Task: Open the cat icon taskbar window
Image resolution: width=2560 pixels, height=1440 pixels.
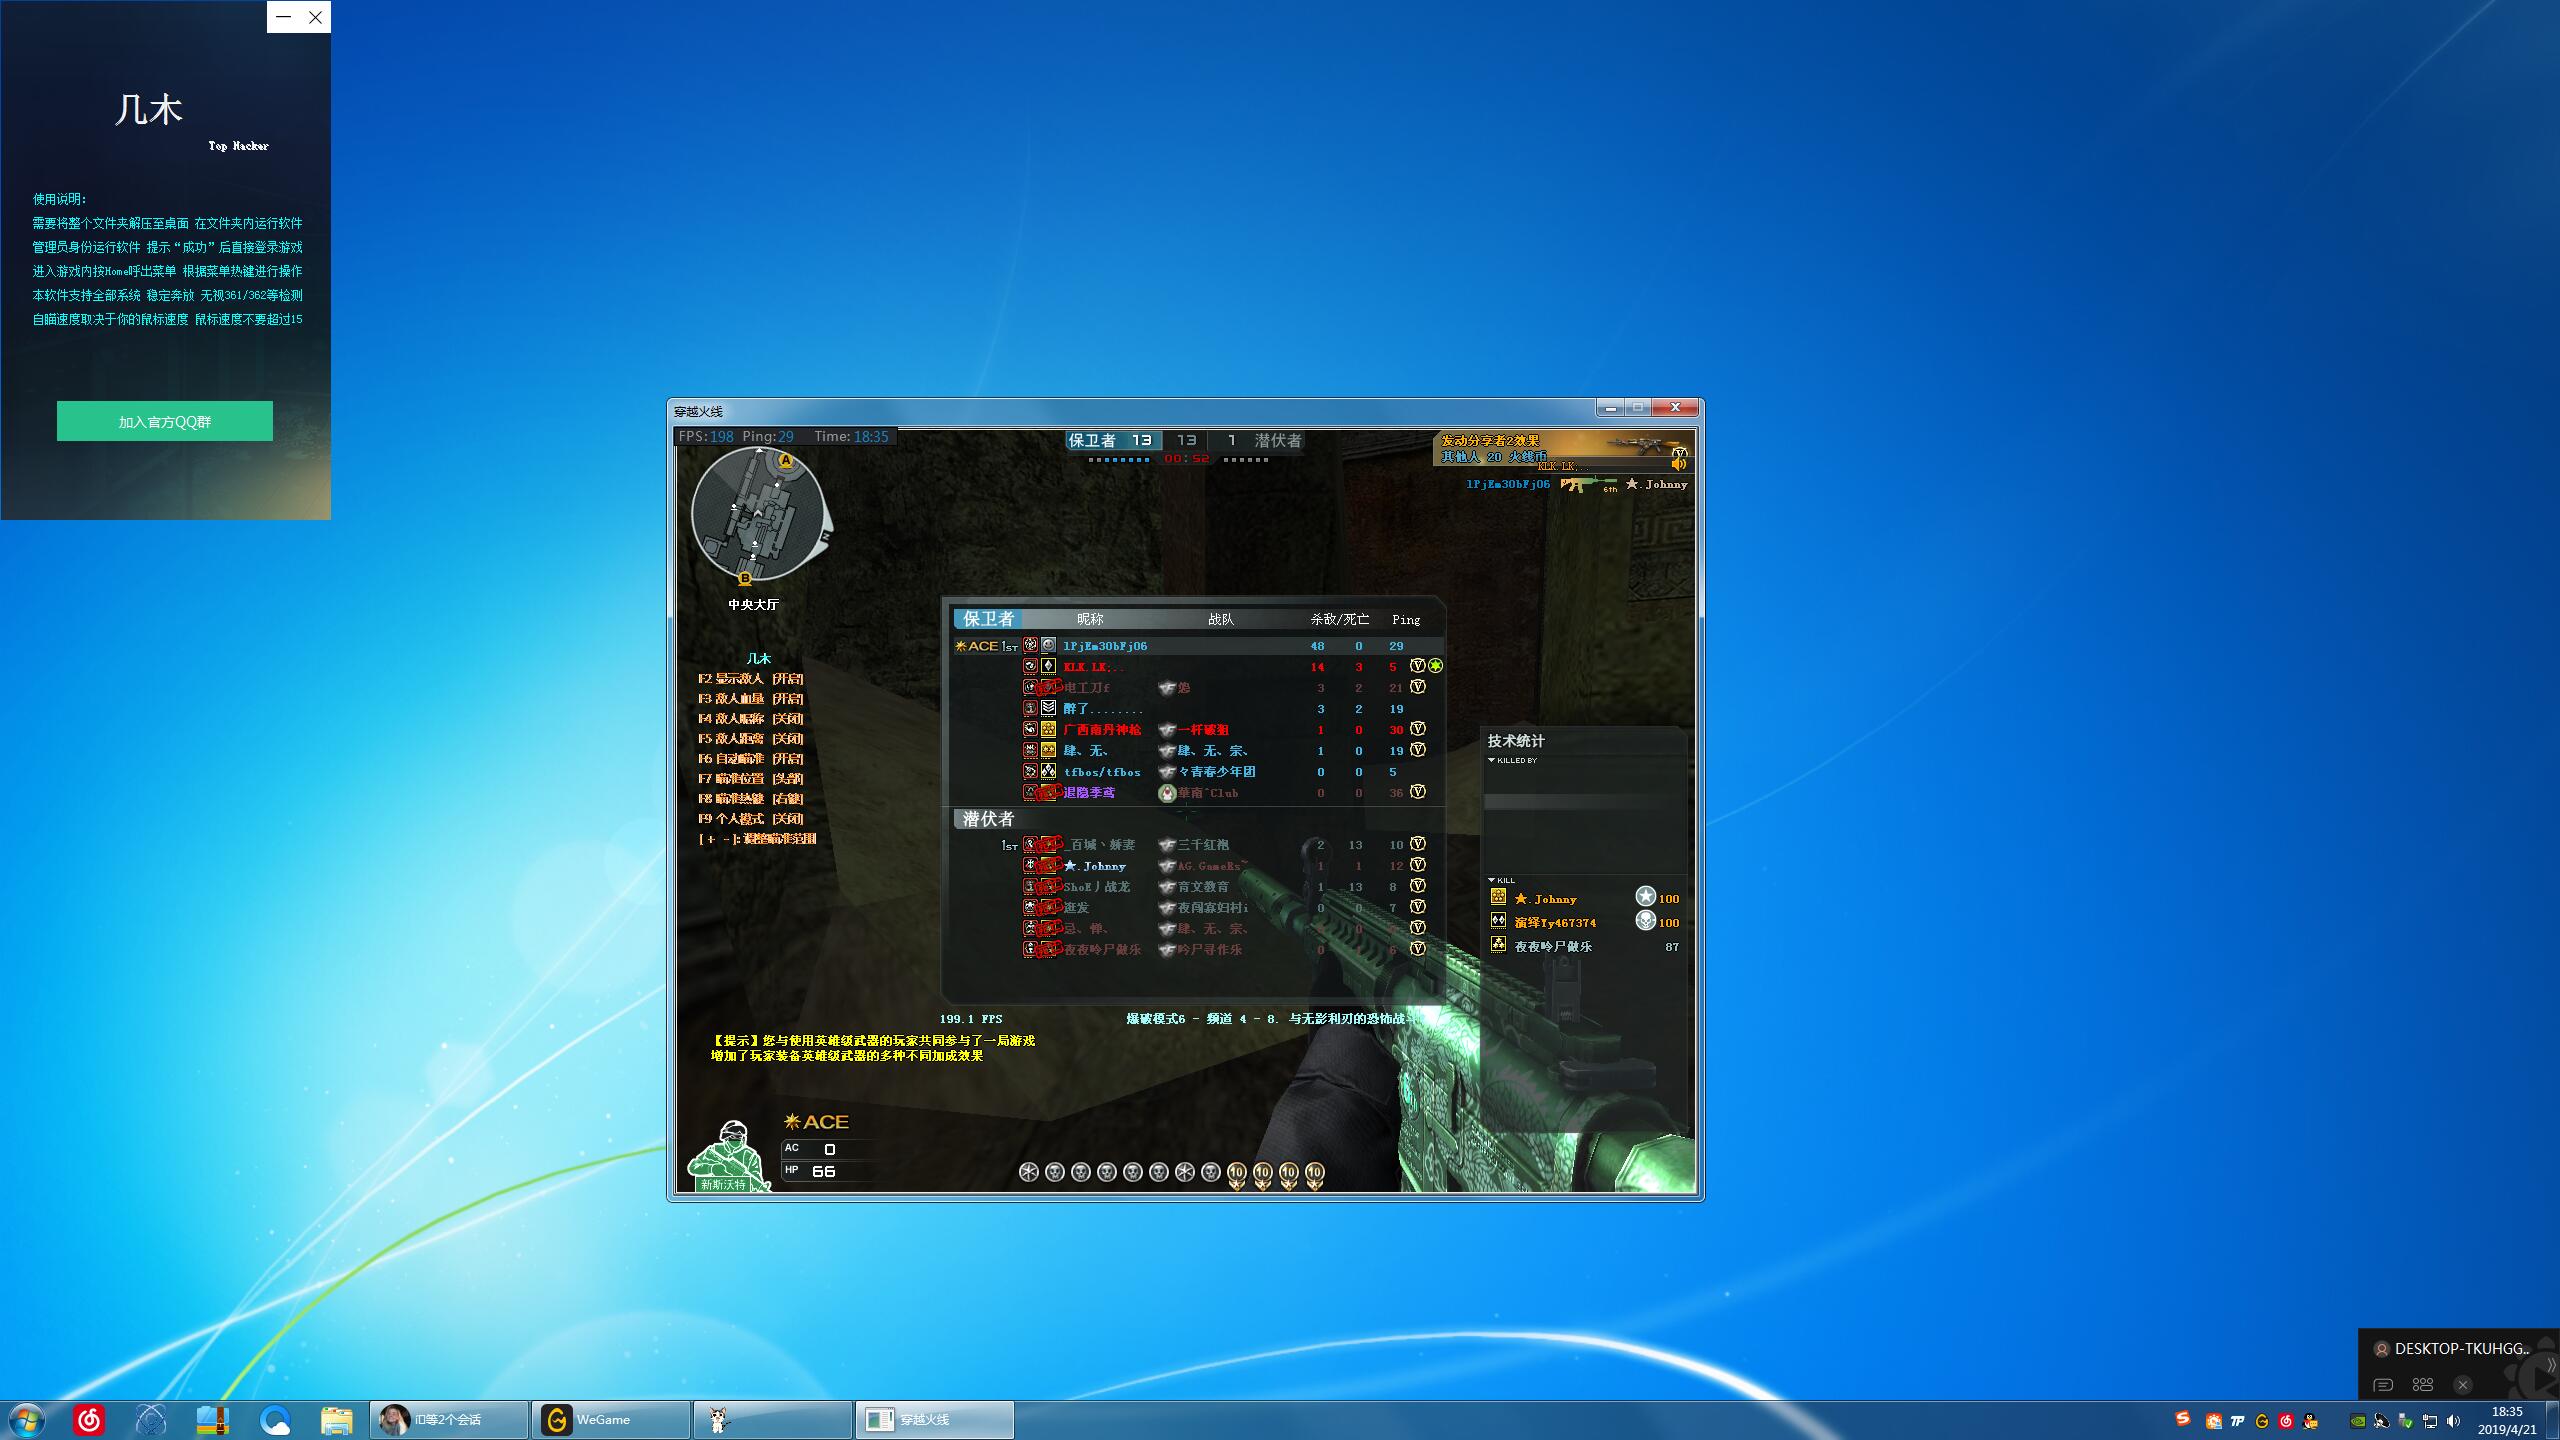Action: (773, 1420)
